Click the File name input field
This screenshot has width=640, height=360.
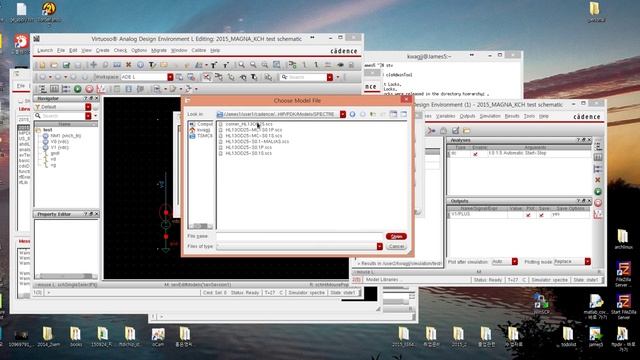point(299,236)
